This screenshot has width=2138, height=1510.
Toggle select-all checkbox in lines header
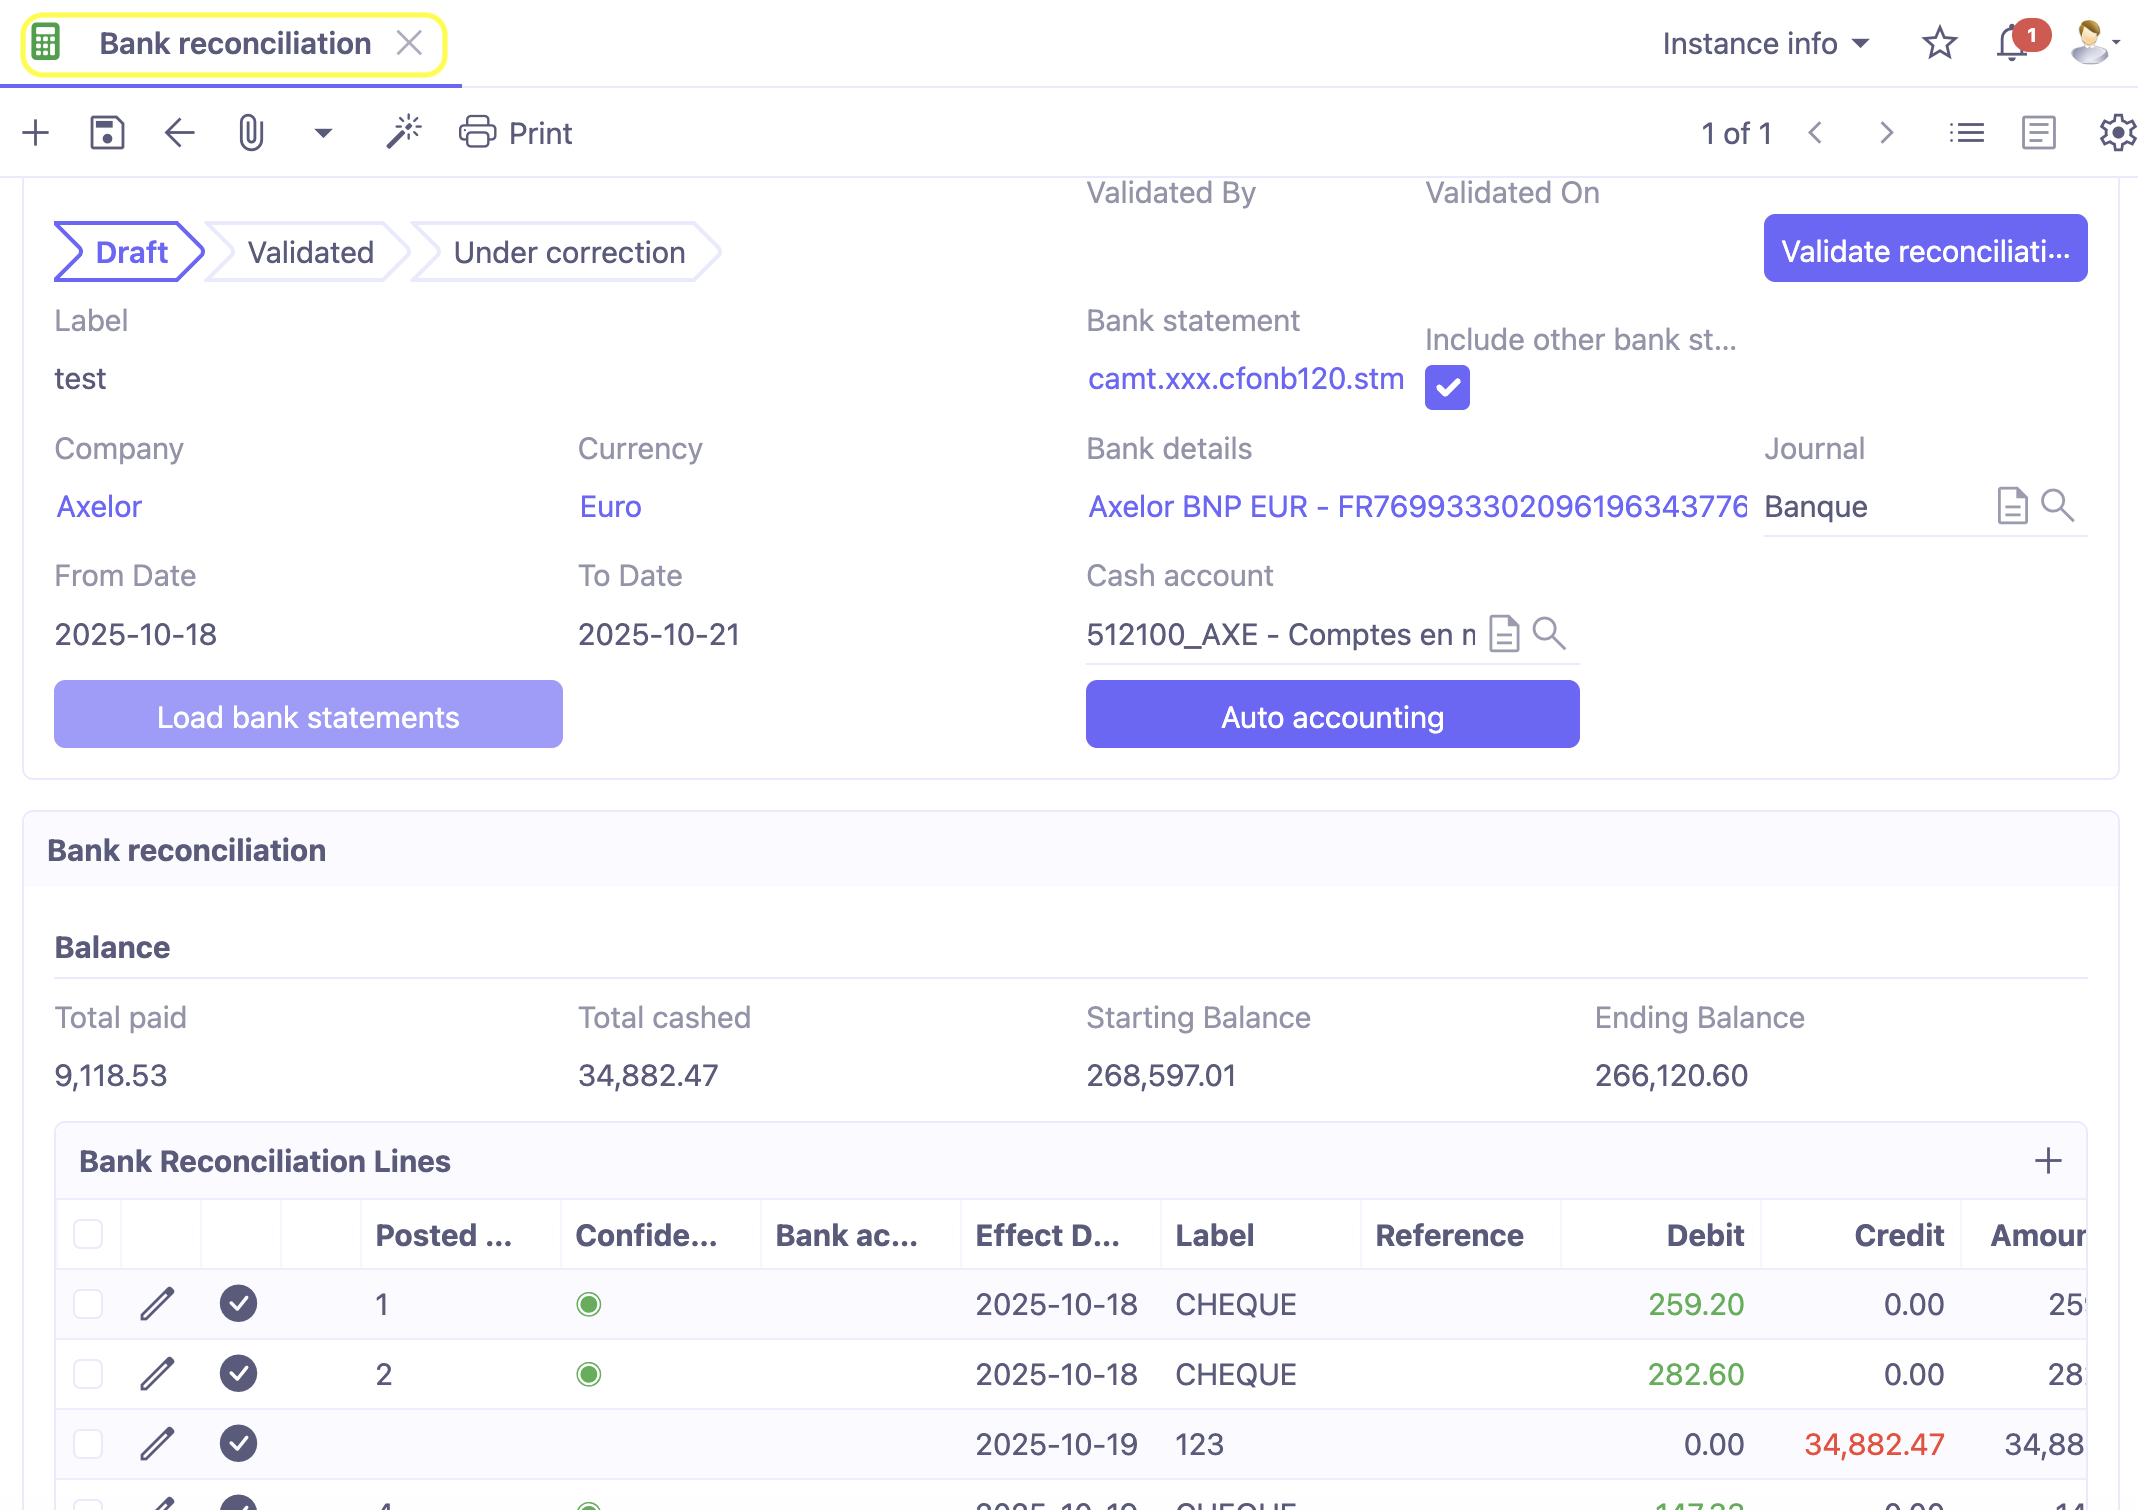point(88,1235)
